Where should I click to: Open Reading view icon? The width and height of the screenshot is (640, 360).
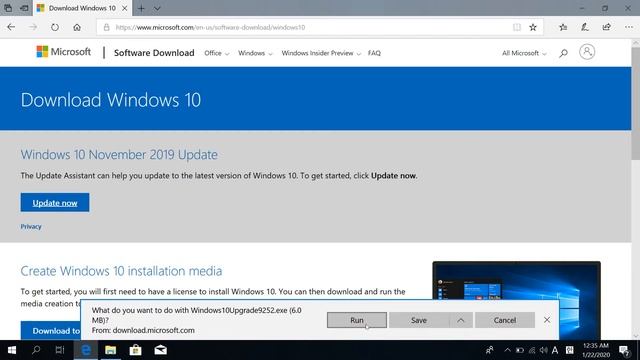517,27
